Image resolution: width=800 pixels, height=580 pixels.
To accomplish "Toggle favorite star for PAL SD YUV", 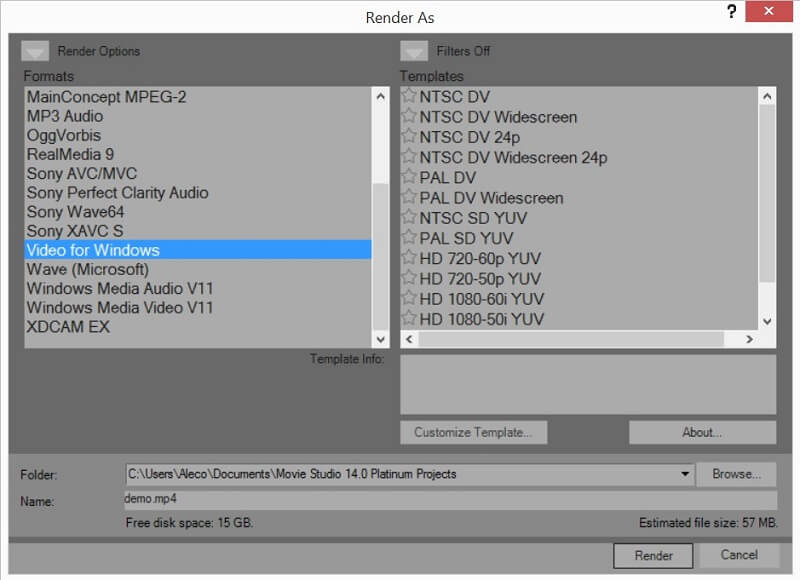I will point(409,237).
